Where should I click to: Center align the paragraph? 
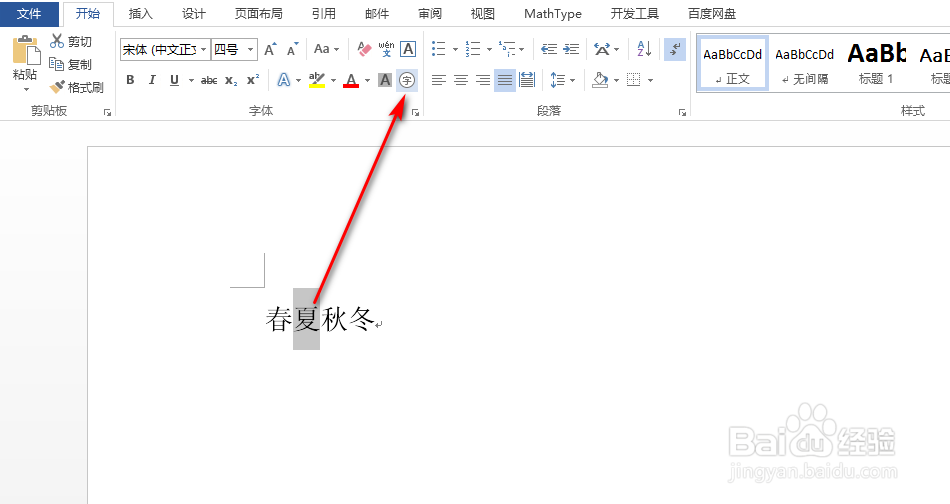[461, 80]
